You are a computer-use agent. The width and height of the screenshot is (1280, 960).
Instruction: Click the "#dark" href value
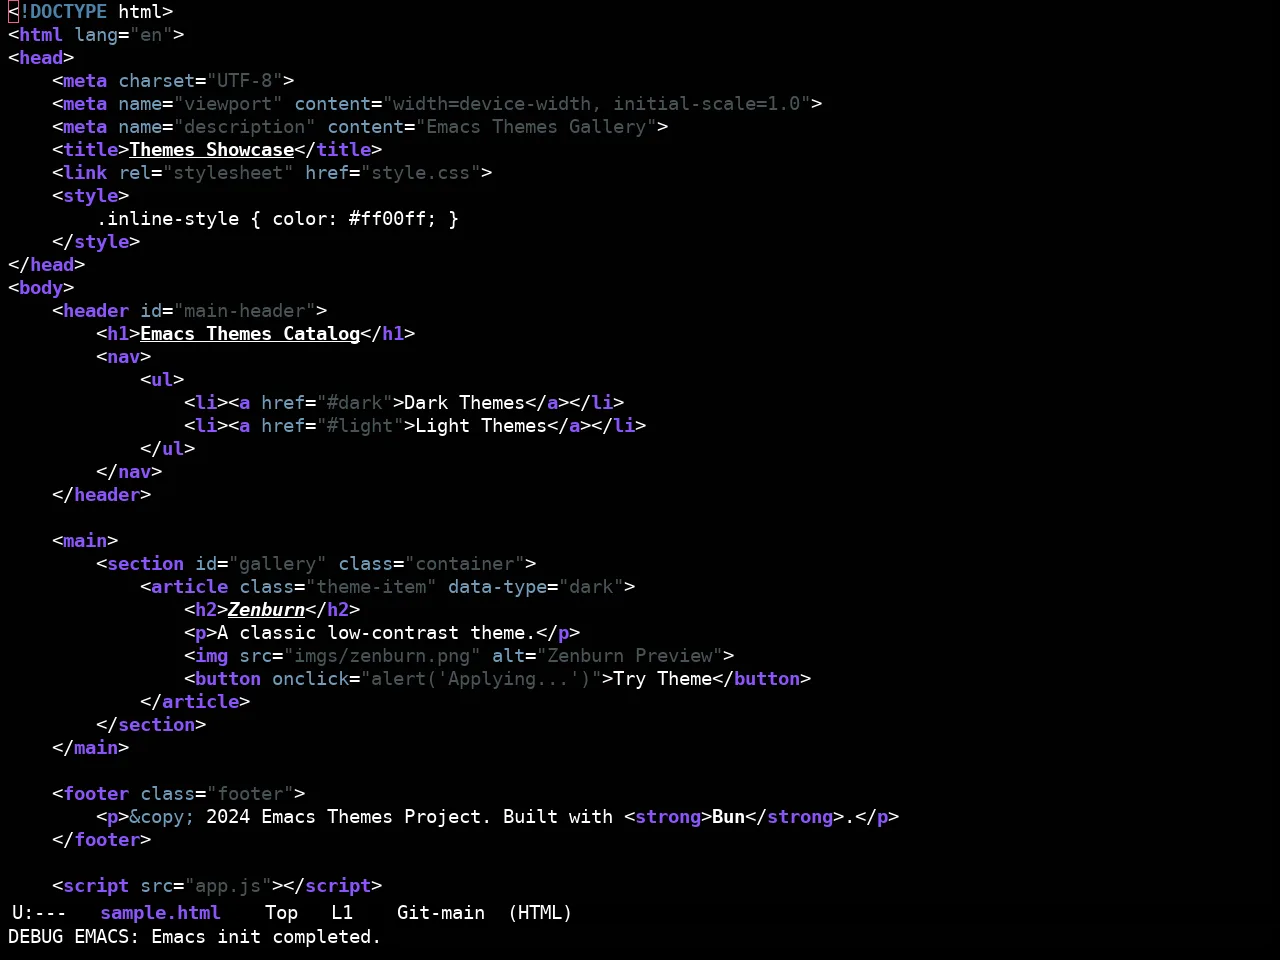tap(355, 403)
